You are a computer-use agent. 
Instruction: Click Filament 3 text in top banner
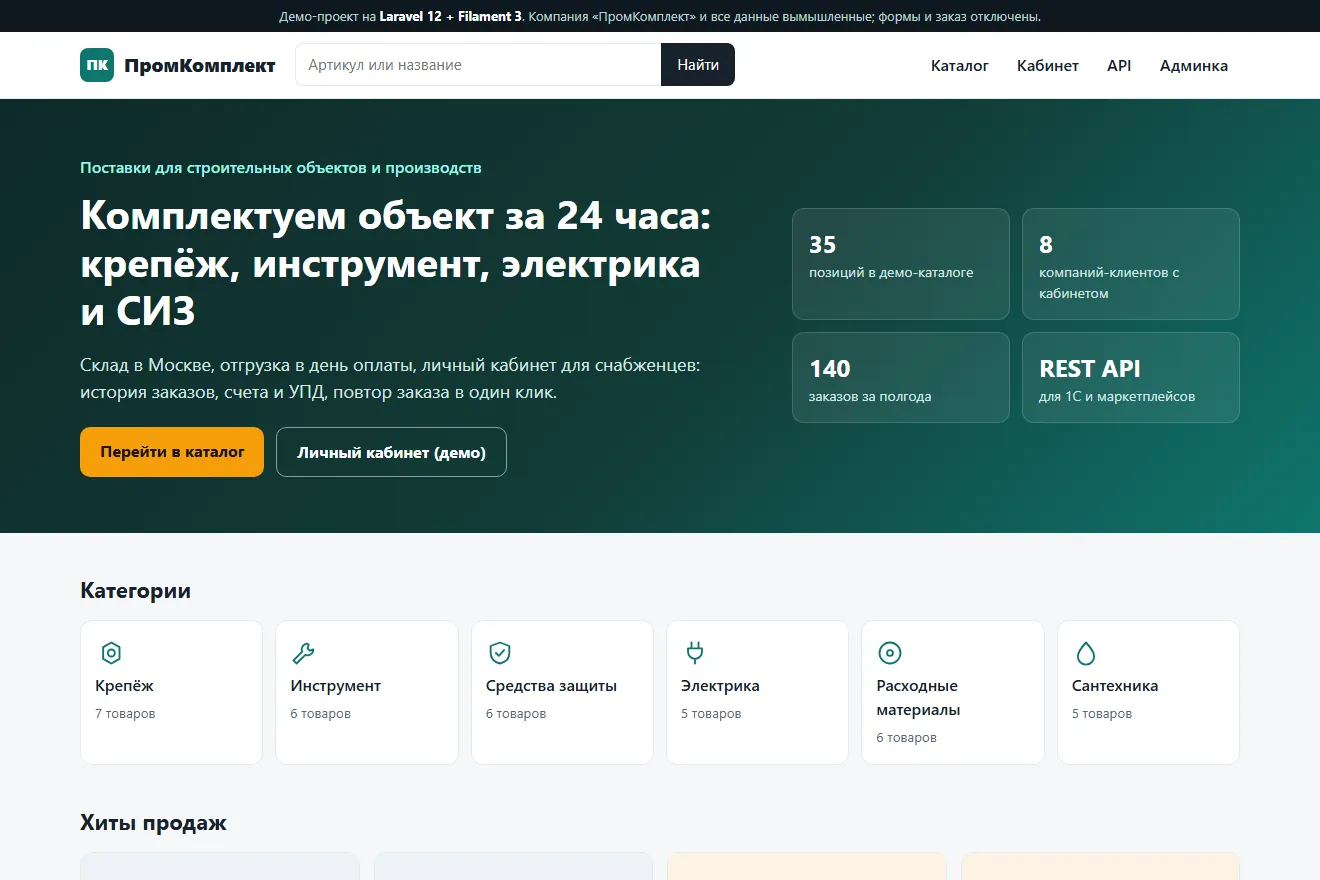point(492,16)
